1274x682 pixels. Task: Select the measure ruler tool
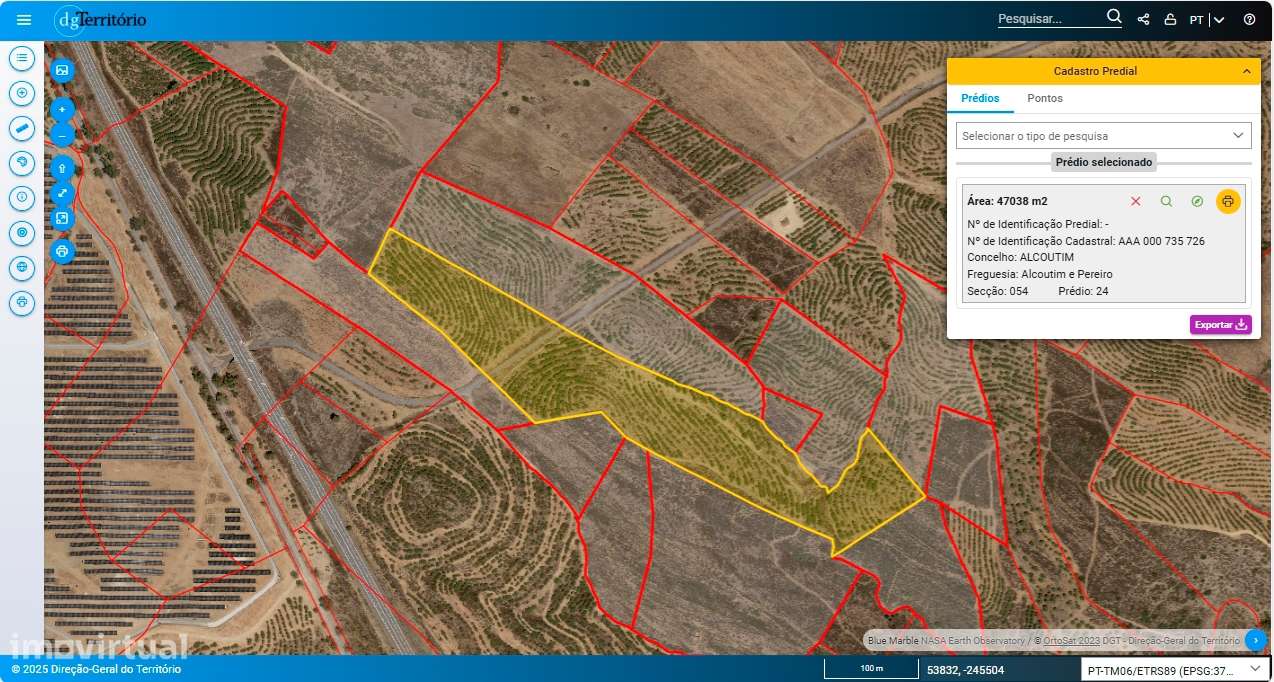(22, 128)
